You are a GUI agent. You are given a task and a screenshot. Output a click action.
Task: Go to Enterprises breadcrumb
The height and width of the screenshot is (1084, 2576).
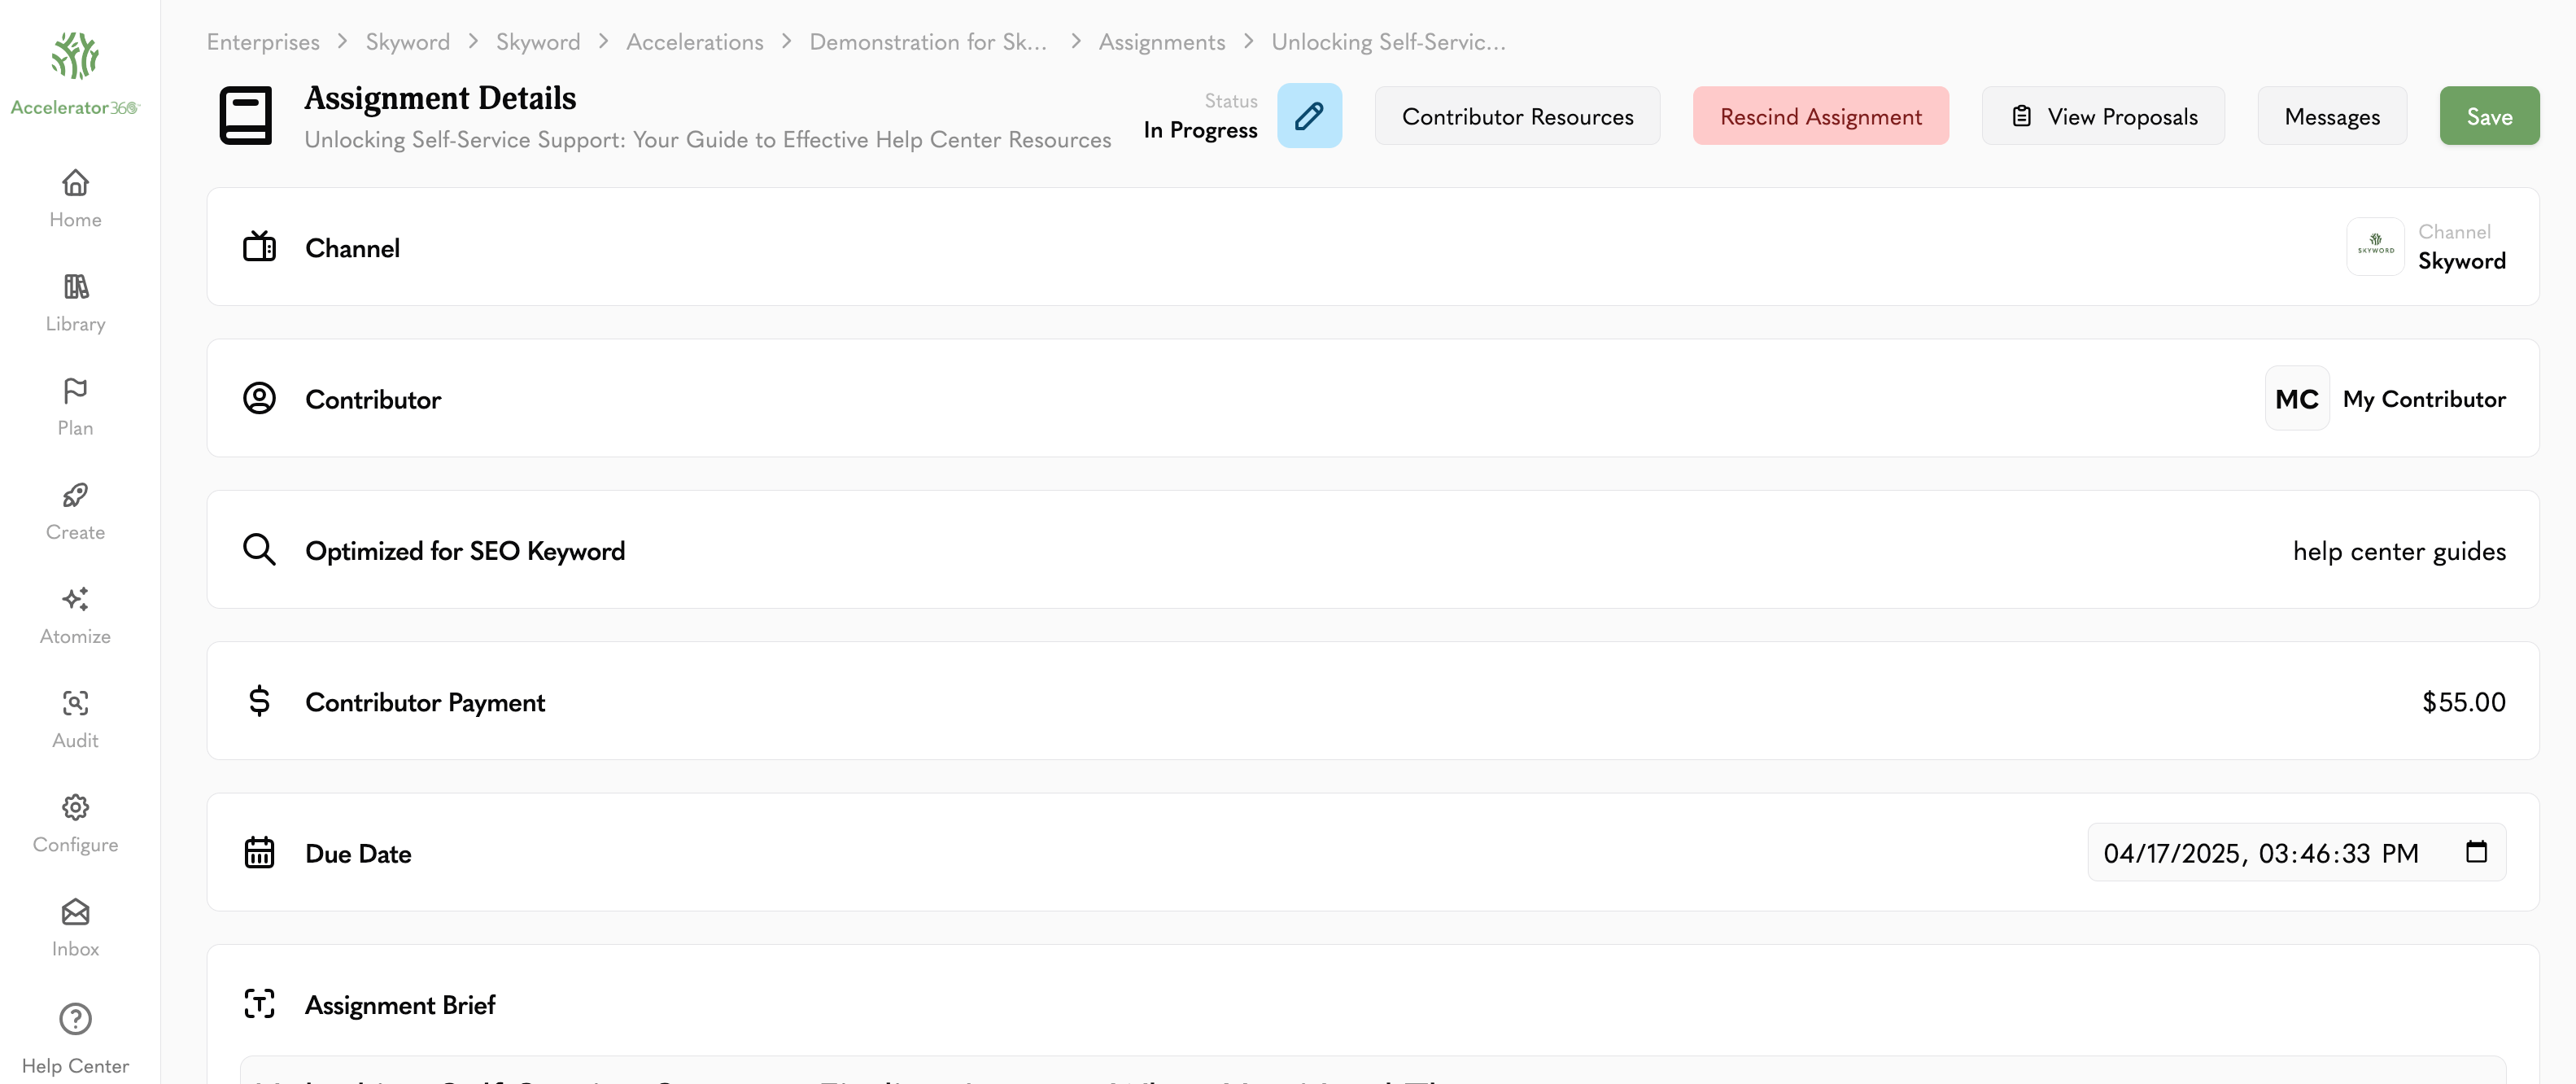(263, 42)
